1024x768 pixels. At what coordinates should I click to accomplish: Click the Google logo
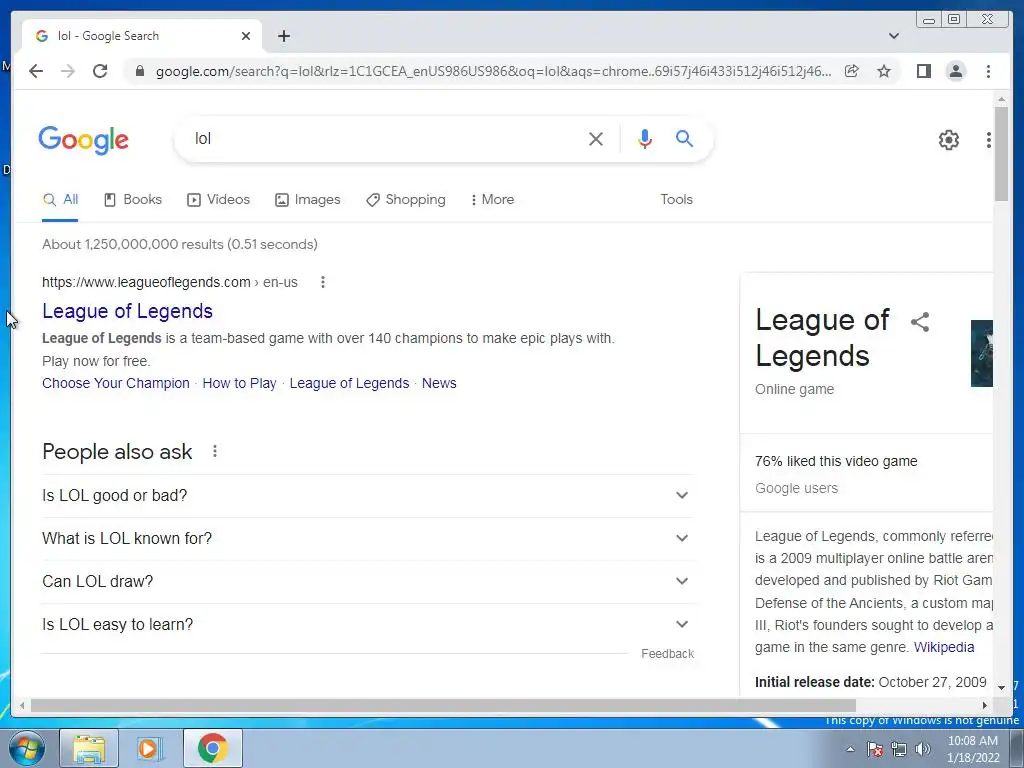(x=84, y=140)
